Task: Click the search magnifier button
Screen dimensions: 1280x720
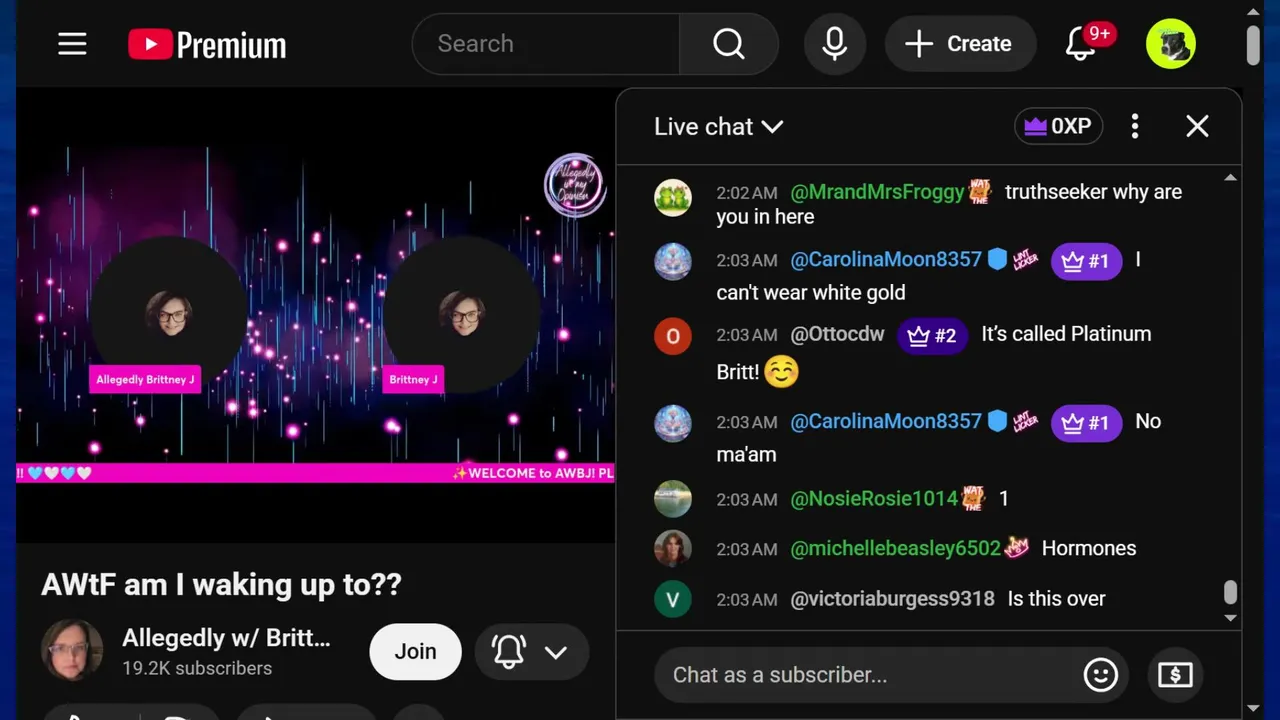Action: click(729, 44)
